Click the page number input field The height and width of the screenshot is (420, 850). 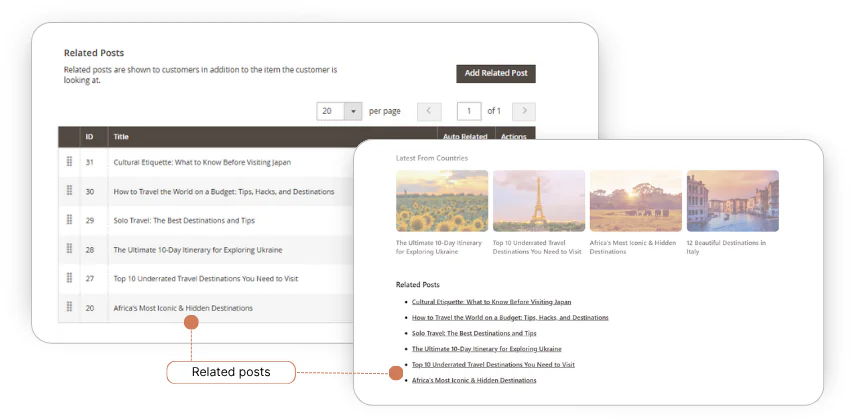pyautogui.click(x=468, y=111)
